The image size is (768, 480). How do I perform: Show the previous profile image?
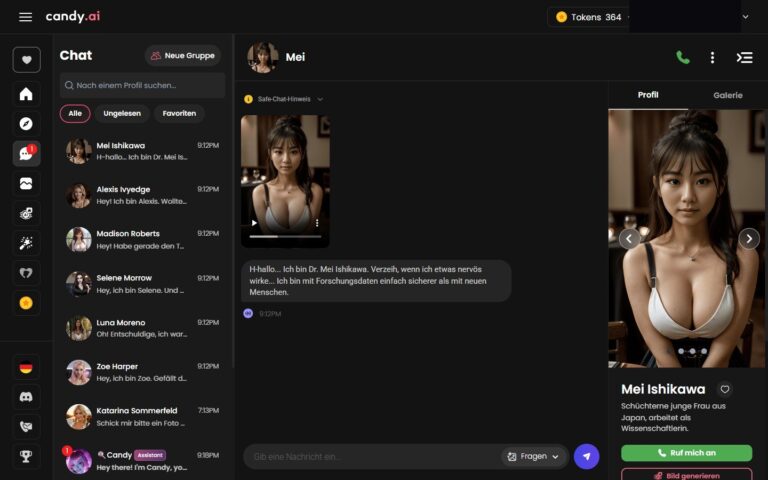tap(629, 239)
